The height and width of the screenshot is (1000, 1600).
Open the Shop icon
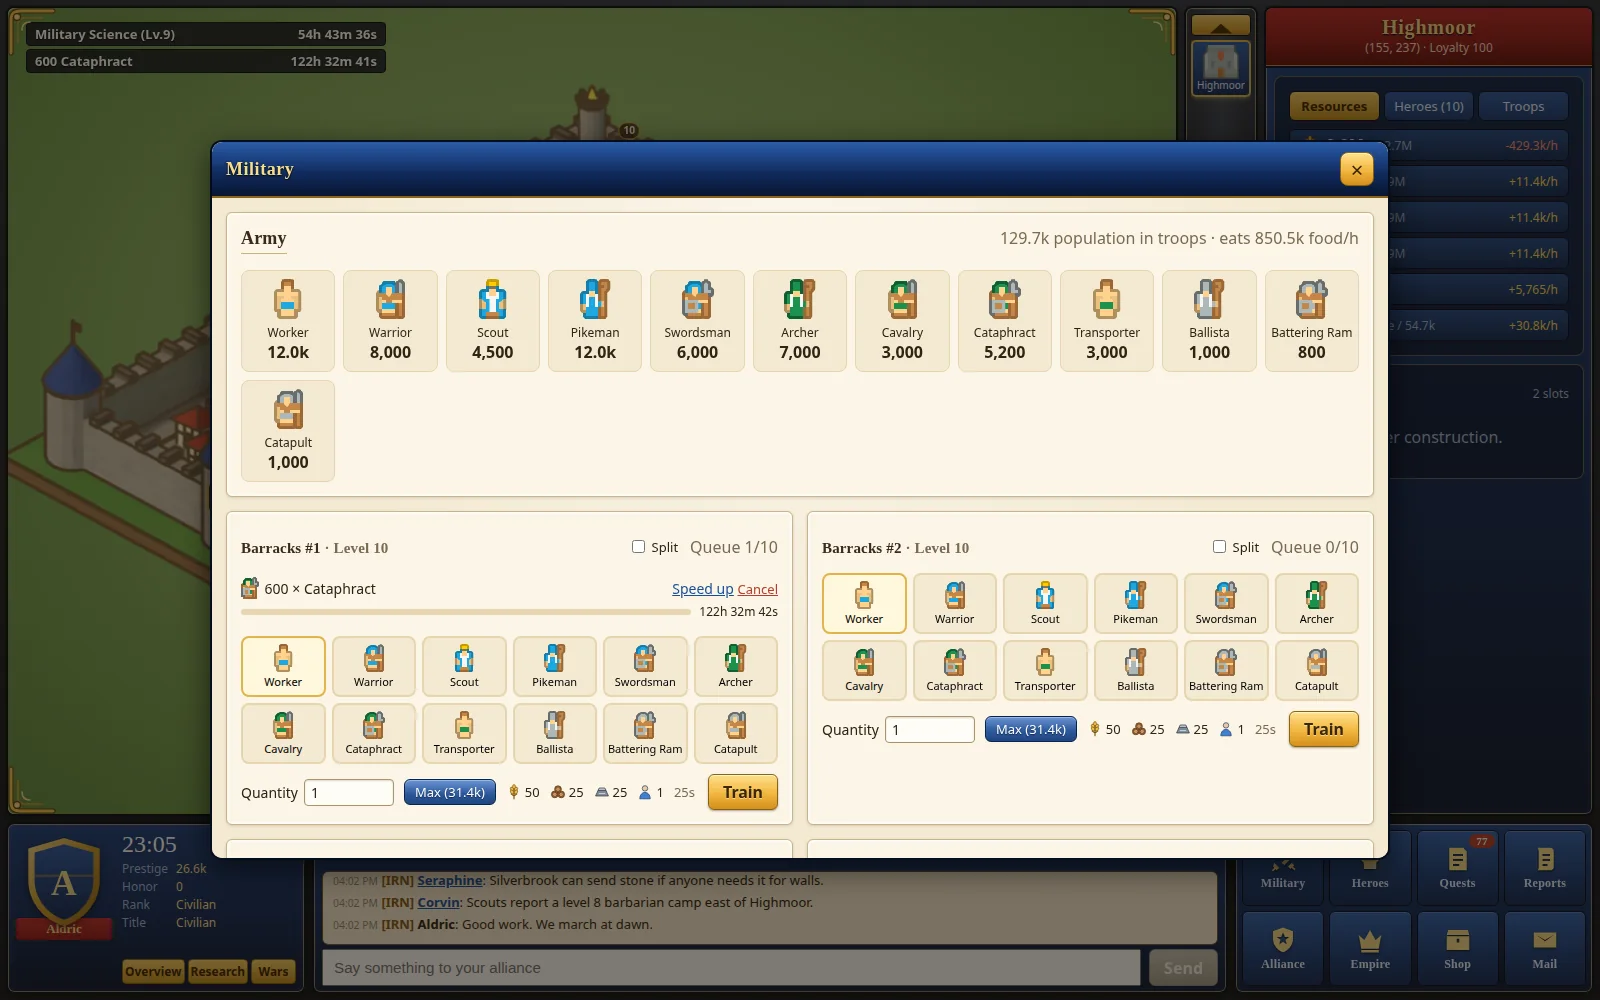click(1457, 949)
